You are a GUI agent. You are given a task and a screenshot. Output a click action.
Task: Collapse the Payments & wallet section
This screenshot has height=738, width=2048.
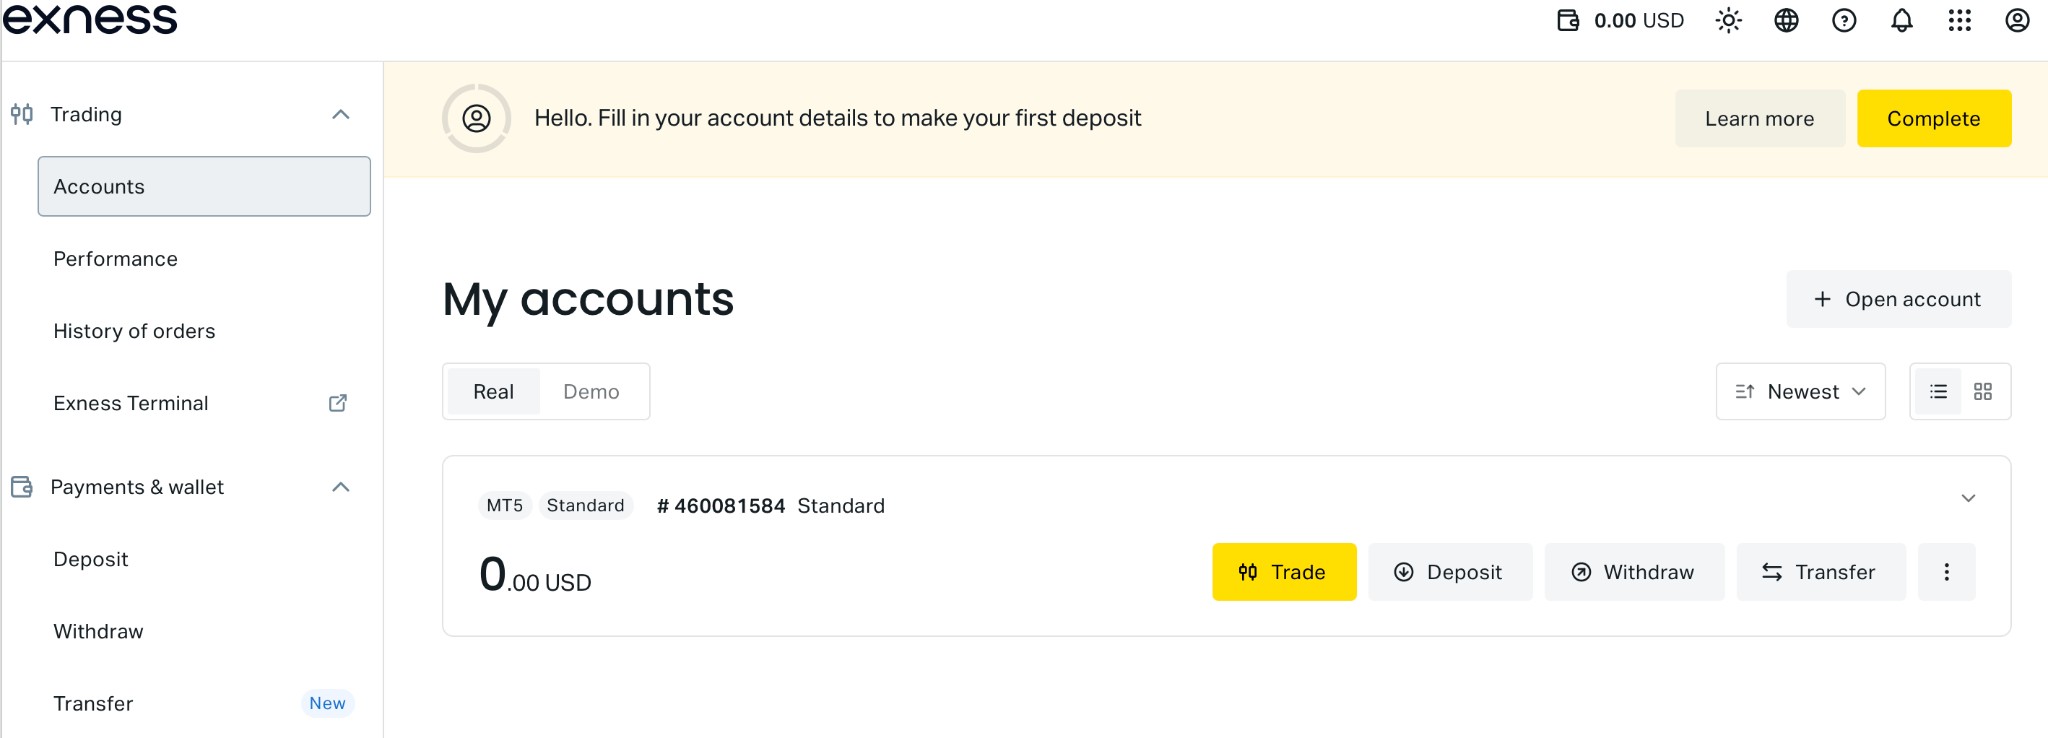click(341, 487)
